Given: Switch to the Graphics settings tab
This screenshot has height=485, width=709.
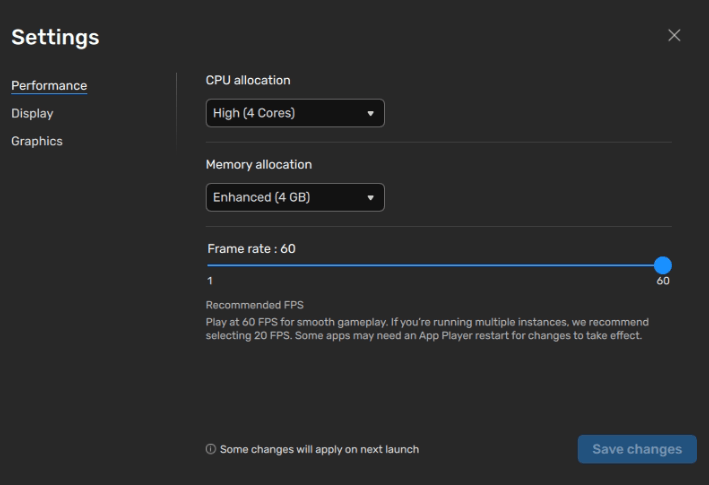Looking at the screenshot, I should [37, 141].
